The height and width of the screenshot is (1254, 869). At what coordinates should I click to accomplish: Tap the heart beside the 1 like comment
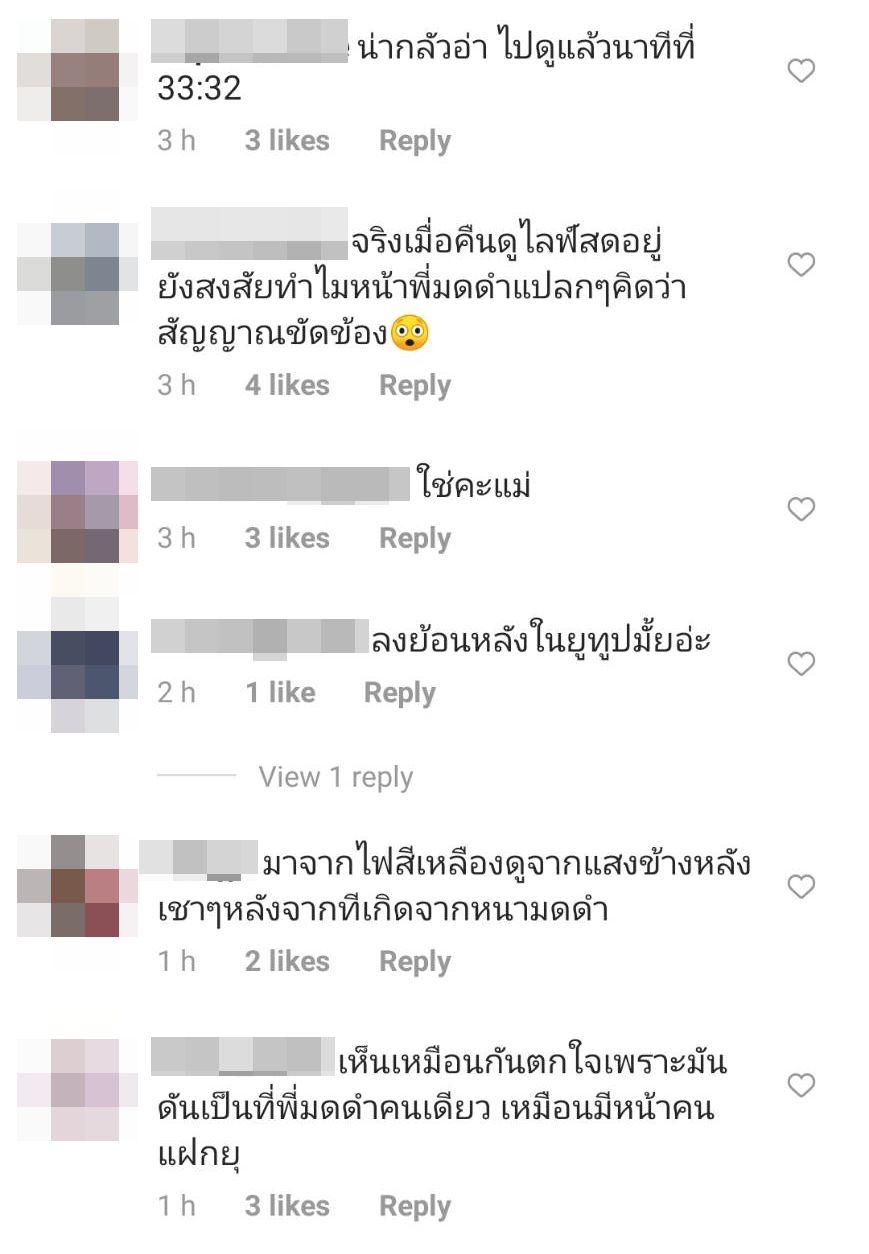pyautogui.click(x=802, y=664)
